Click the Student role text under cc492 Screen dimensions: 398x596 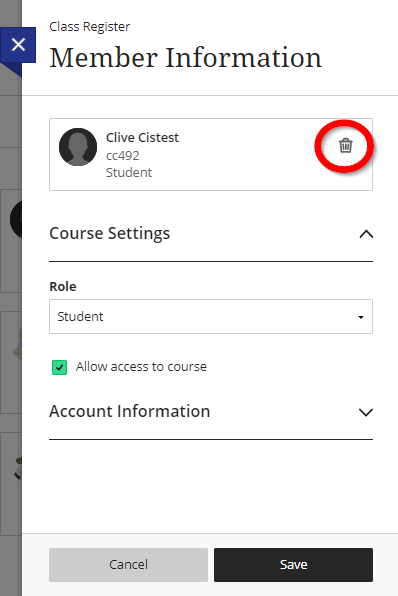point(129,173)
